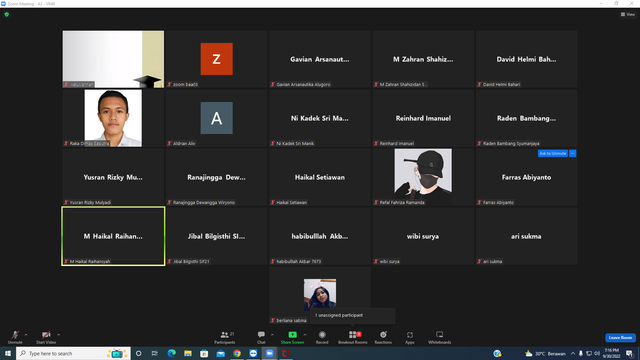Show hidden system tray icons

(573, 353)
